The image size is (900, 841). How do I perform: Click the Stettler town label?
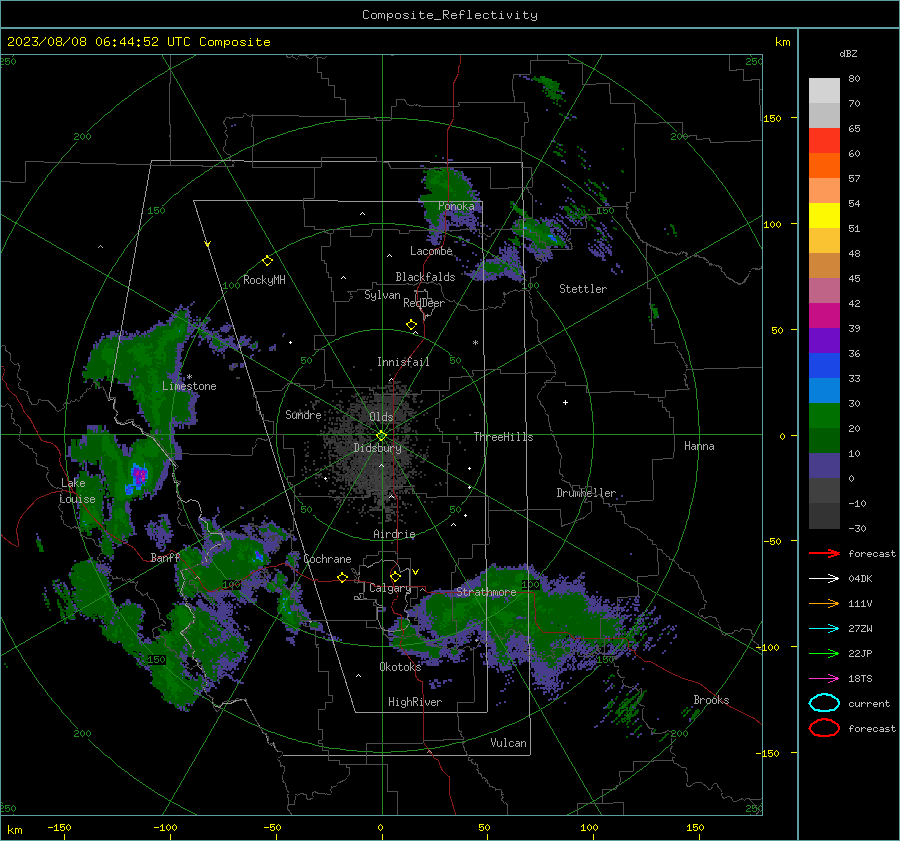click(x=583, y=289)
